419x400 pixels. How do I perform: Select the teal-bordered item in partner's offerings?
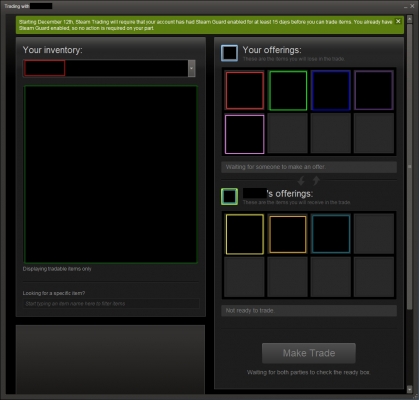coord(331,234)
